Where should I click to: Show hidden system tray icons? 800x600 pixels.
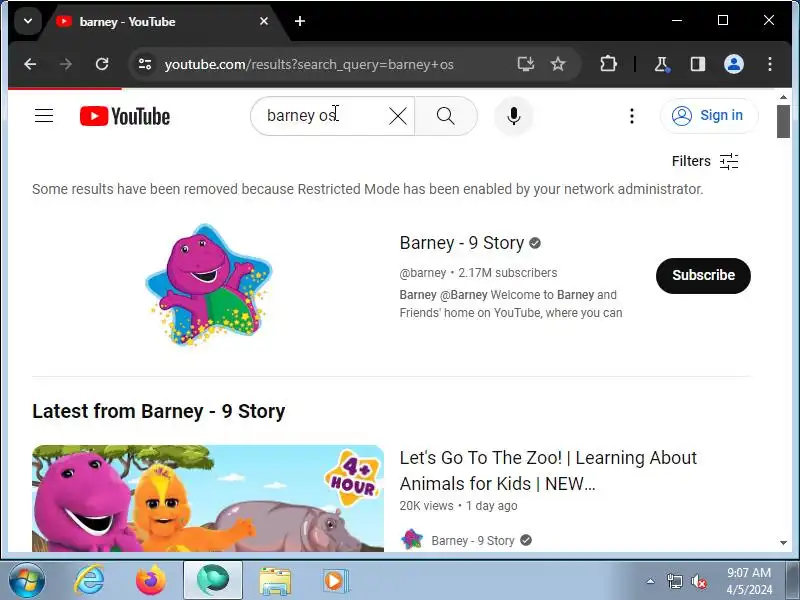[651, 581]
